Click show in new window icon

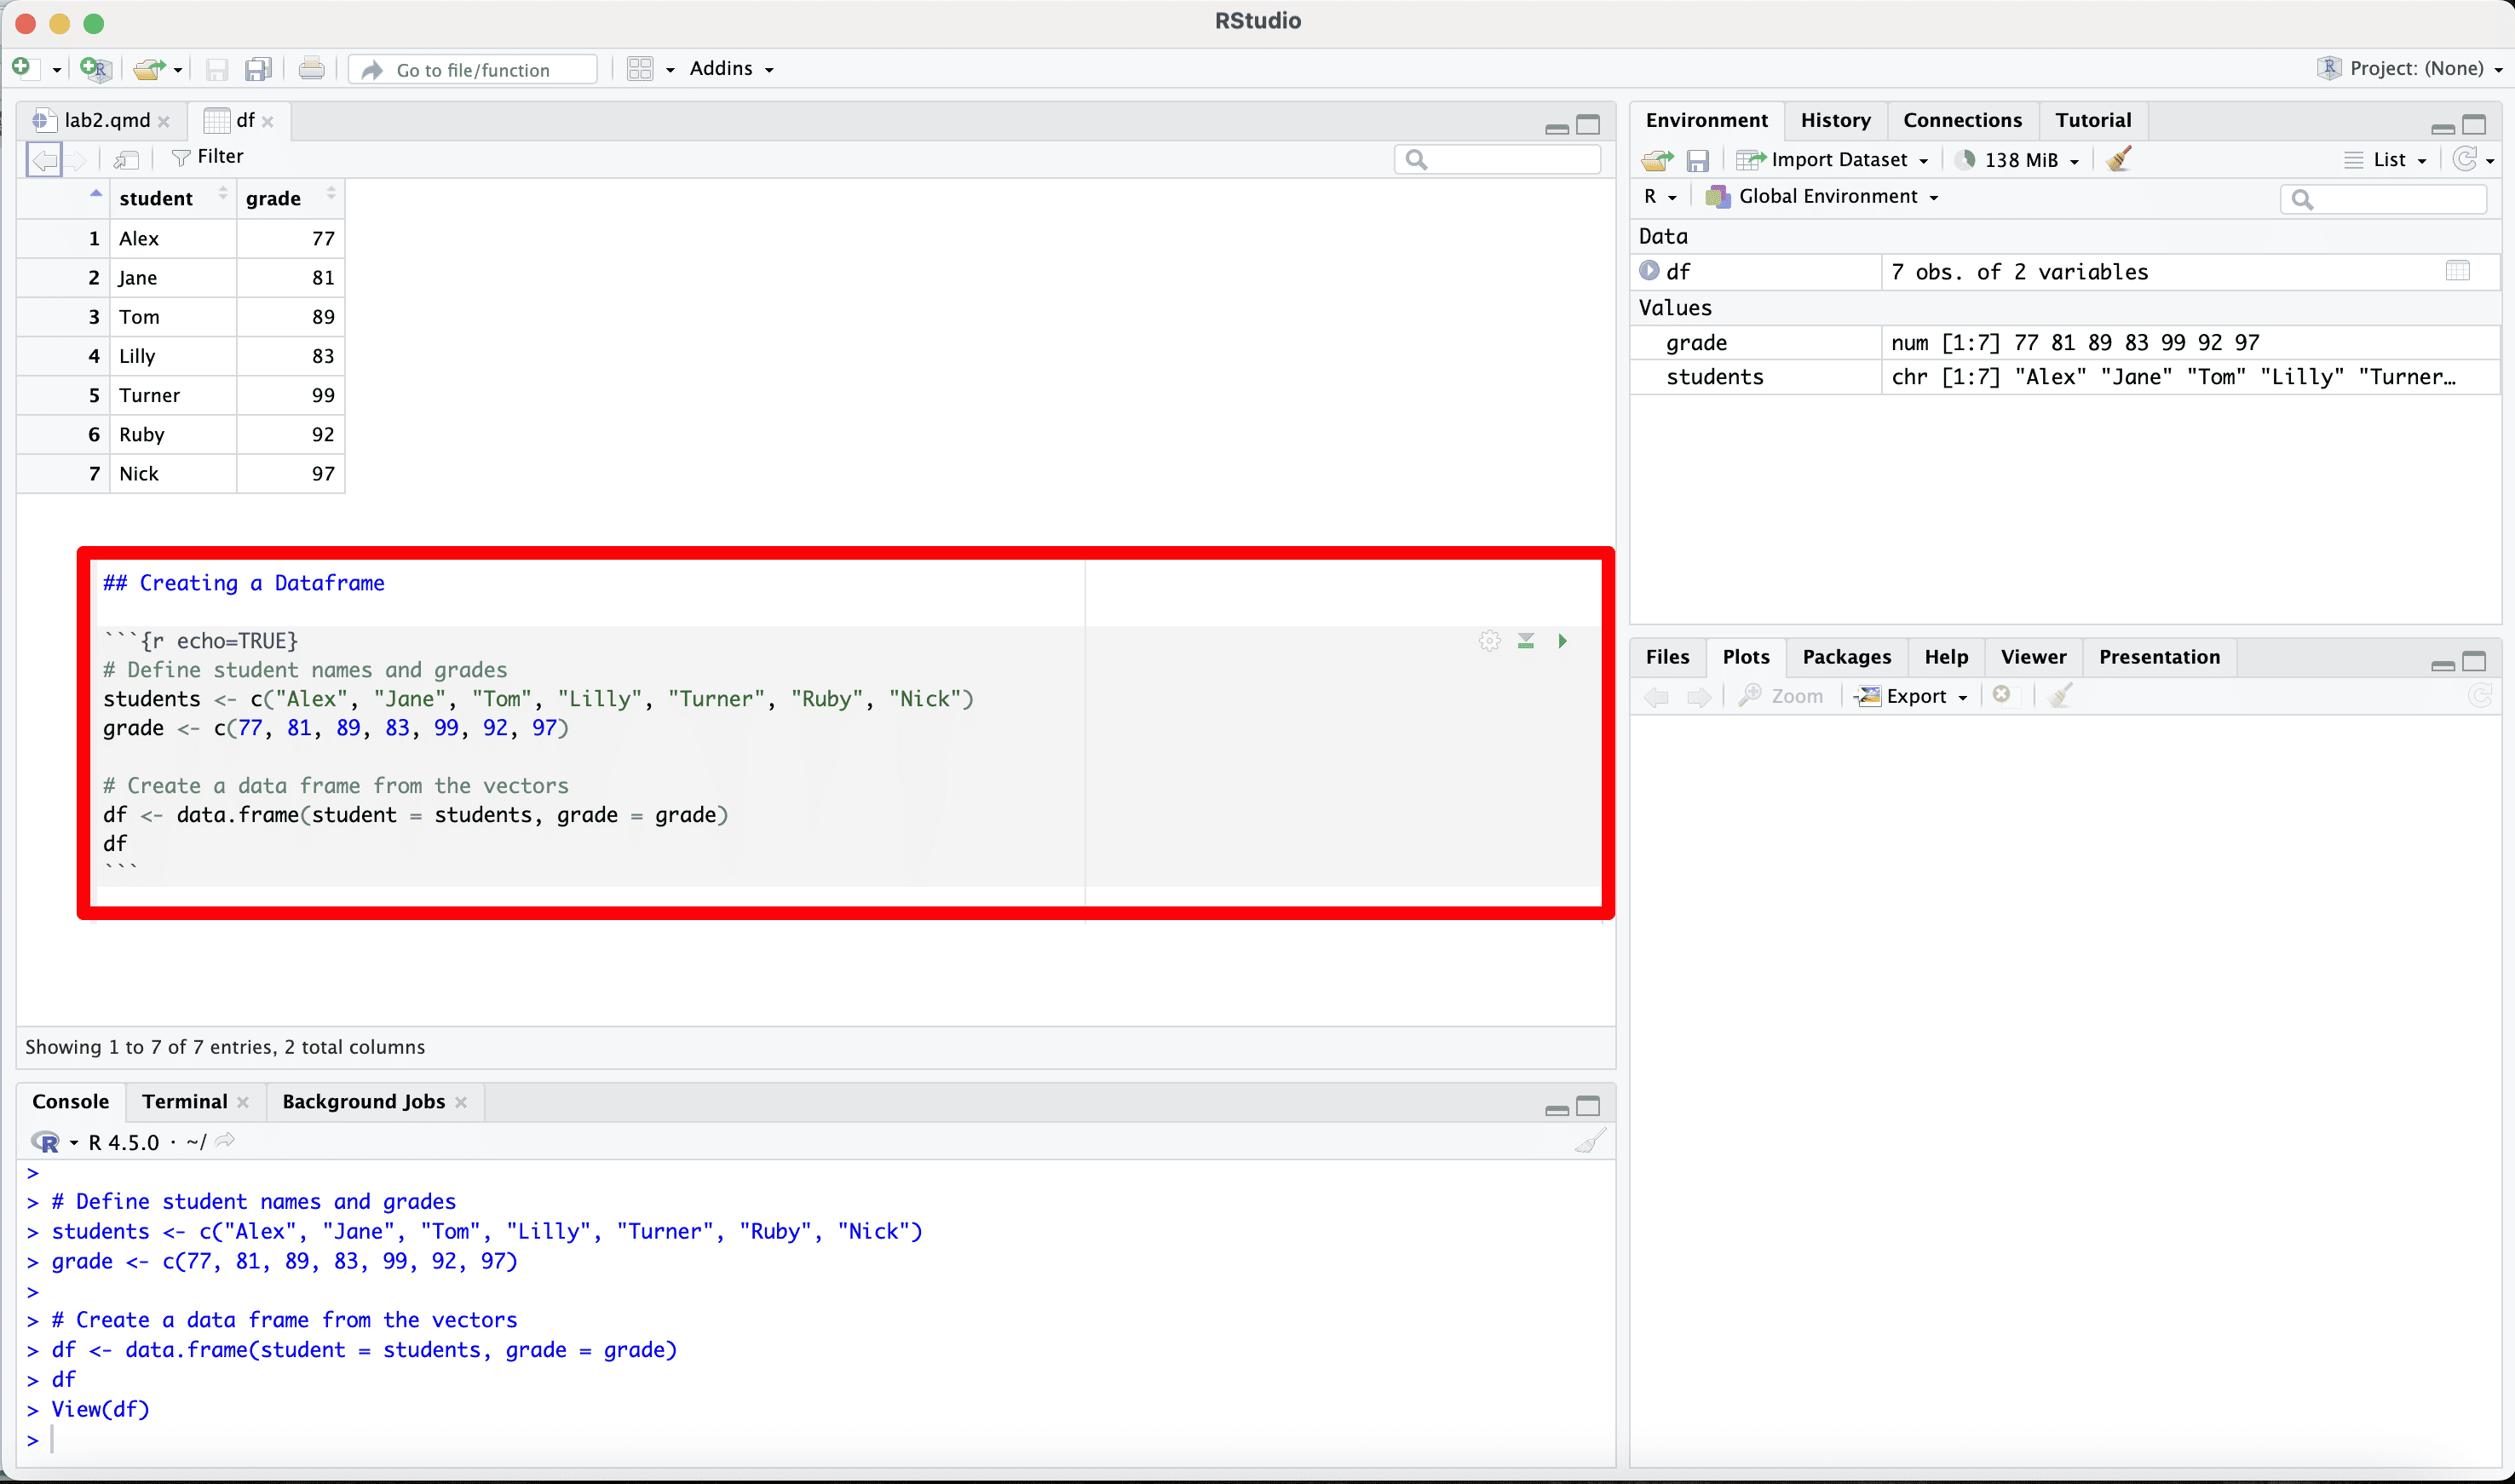(x=126, y=158)
